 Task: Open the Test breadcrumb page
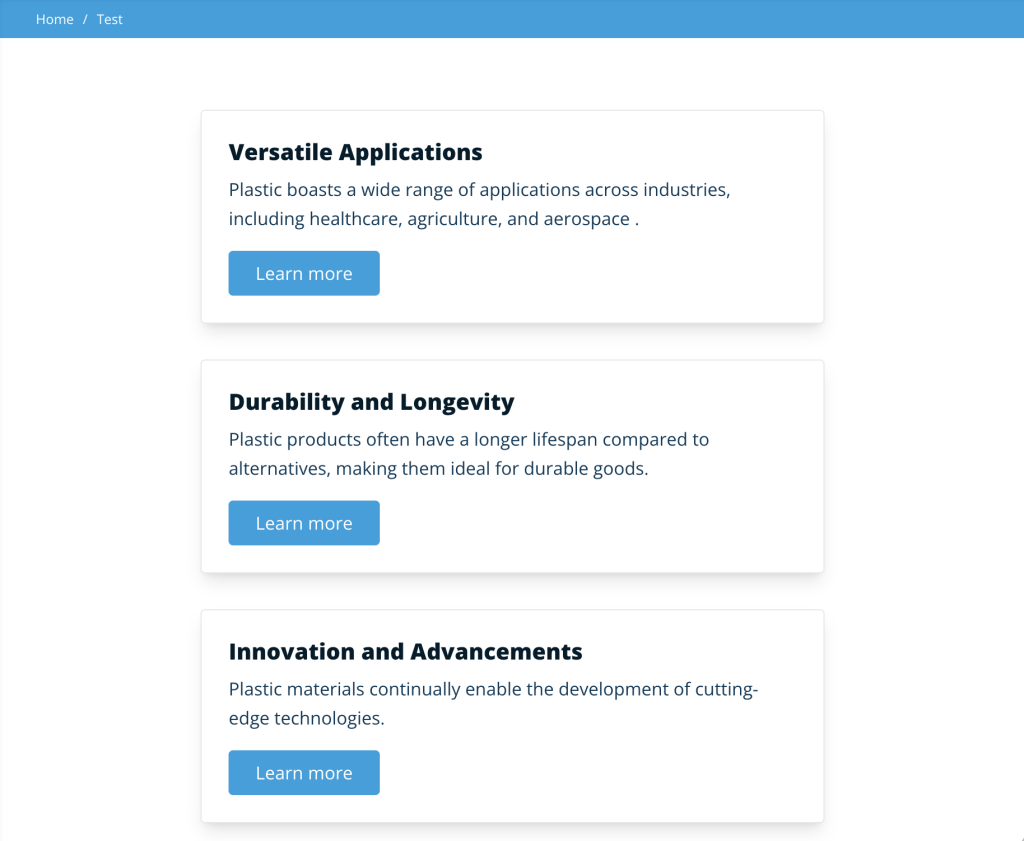click(x=109, y=19)
